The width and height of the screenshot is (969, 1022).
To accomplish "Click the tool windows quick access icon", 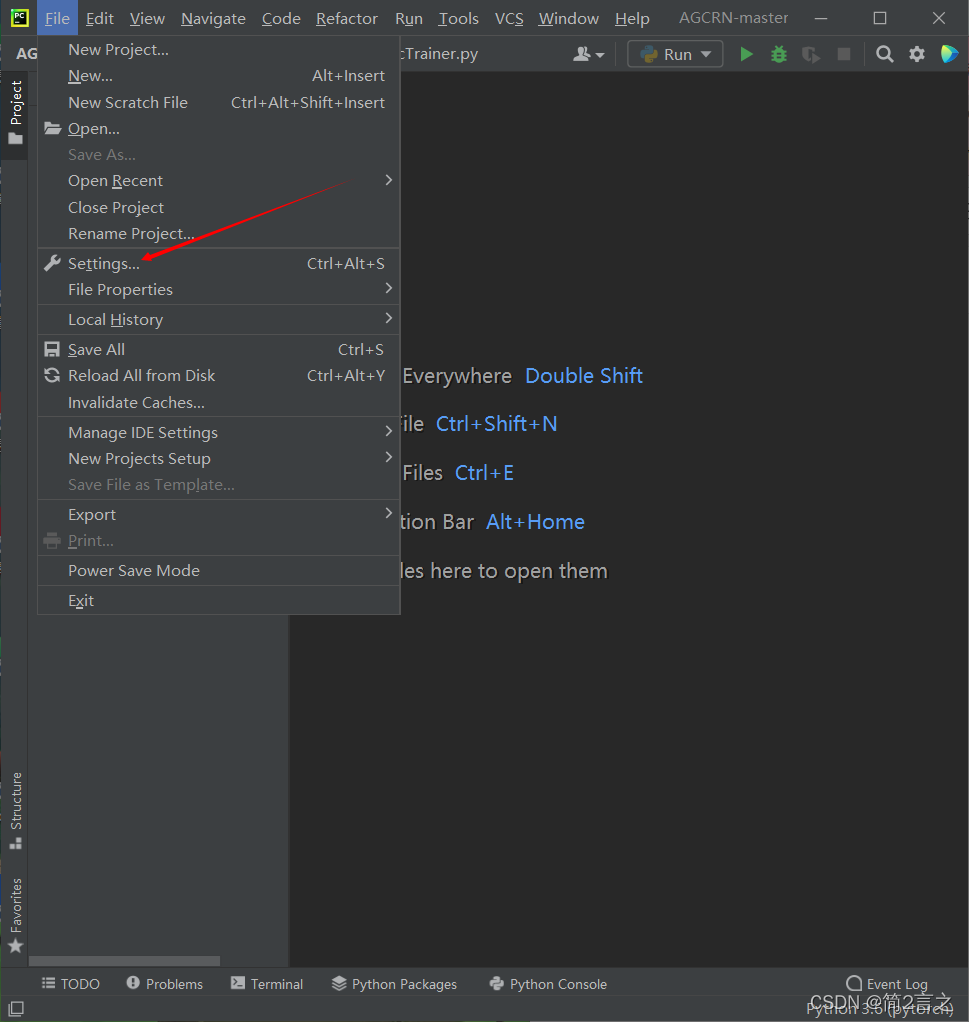I will tap(16, 1009).
